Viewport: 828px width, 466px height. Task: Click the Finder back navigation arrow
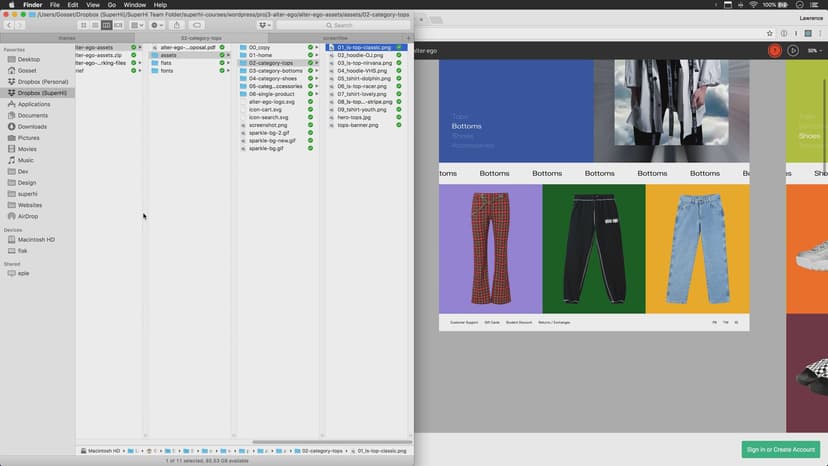coord(9,25)
